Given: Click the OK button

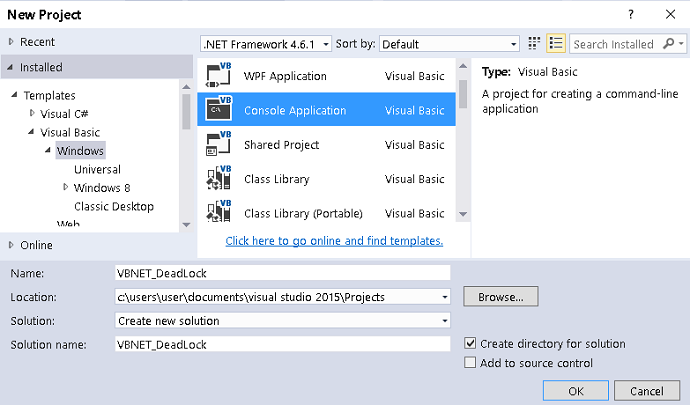Looking at the screenshot, I should click(x=576, y=391).
